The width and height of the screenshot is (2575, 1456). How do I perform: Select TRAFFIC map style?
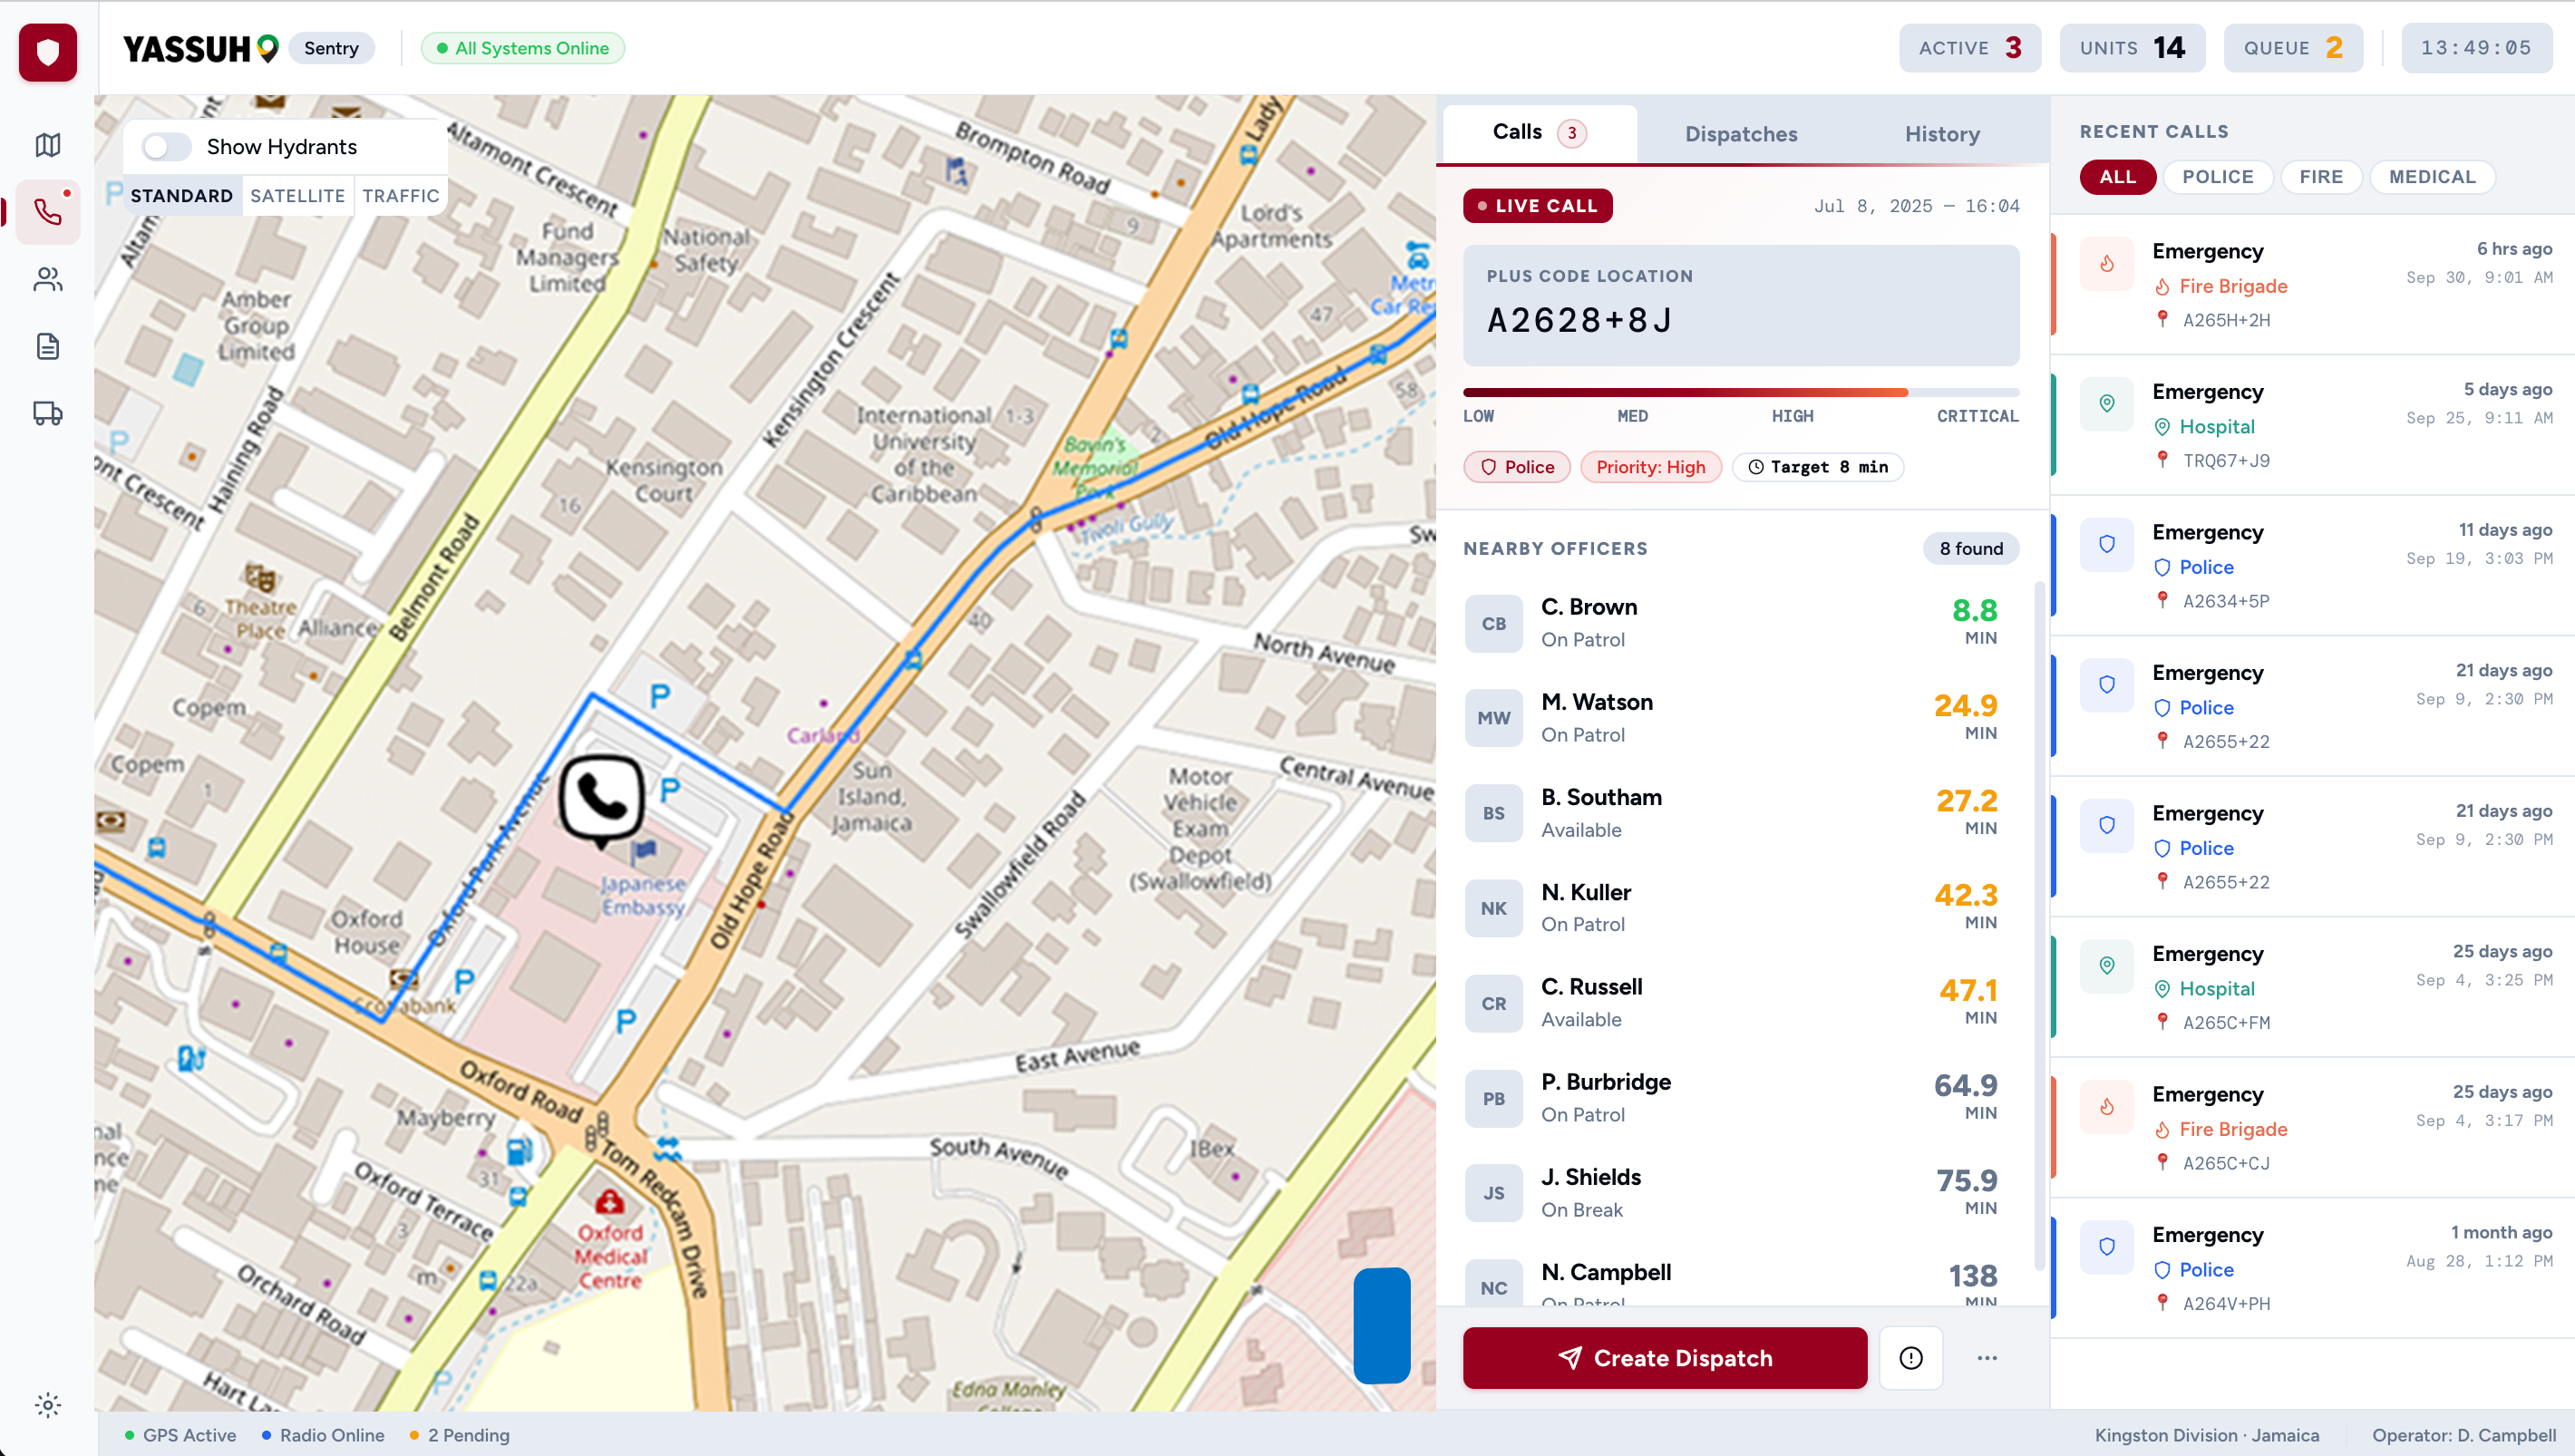point(400,196)
